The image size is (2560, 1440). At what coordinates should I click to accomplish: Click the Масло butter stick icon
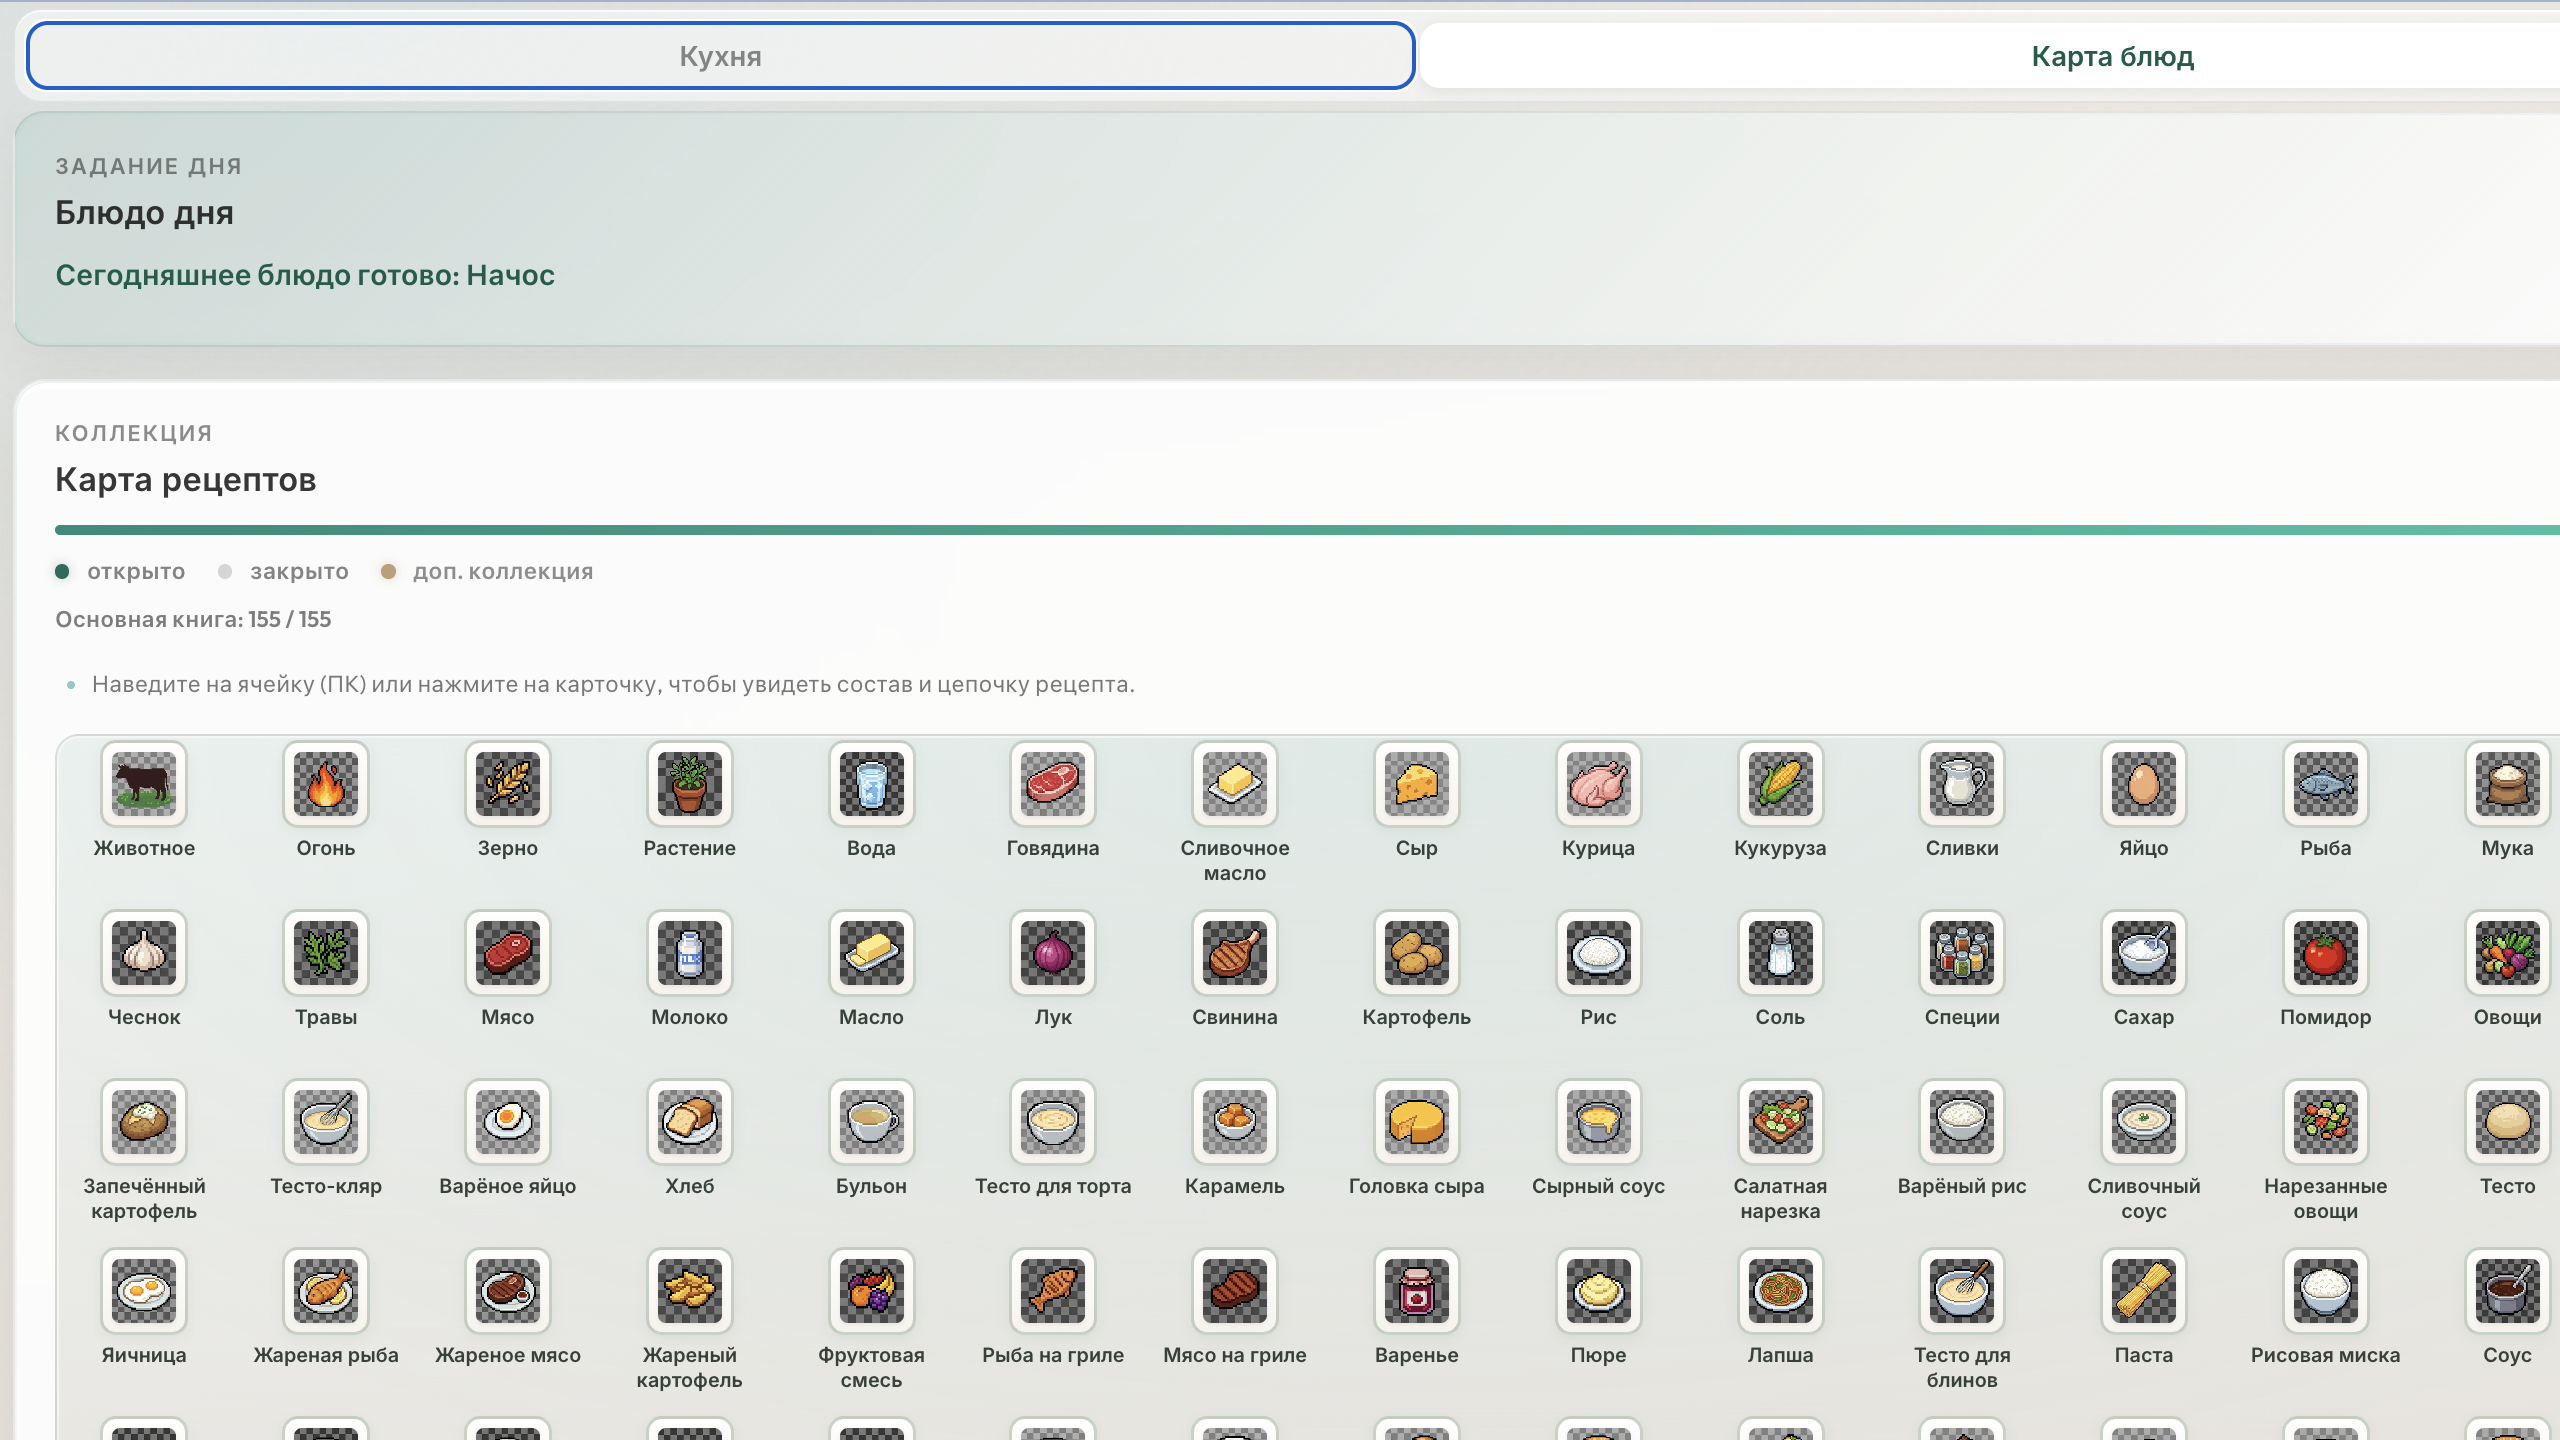[x=872, y=953]
